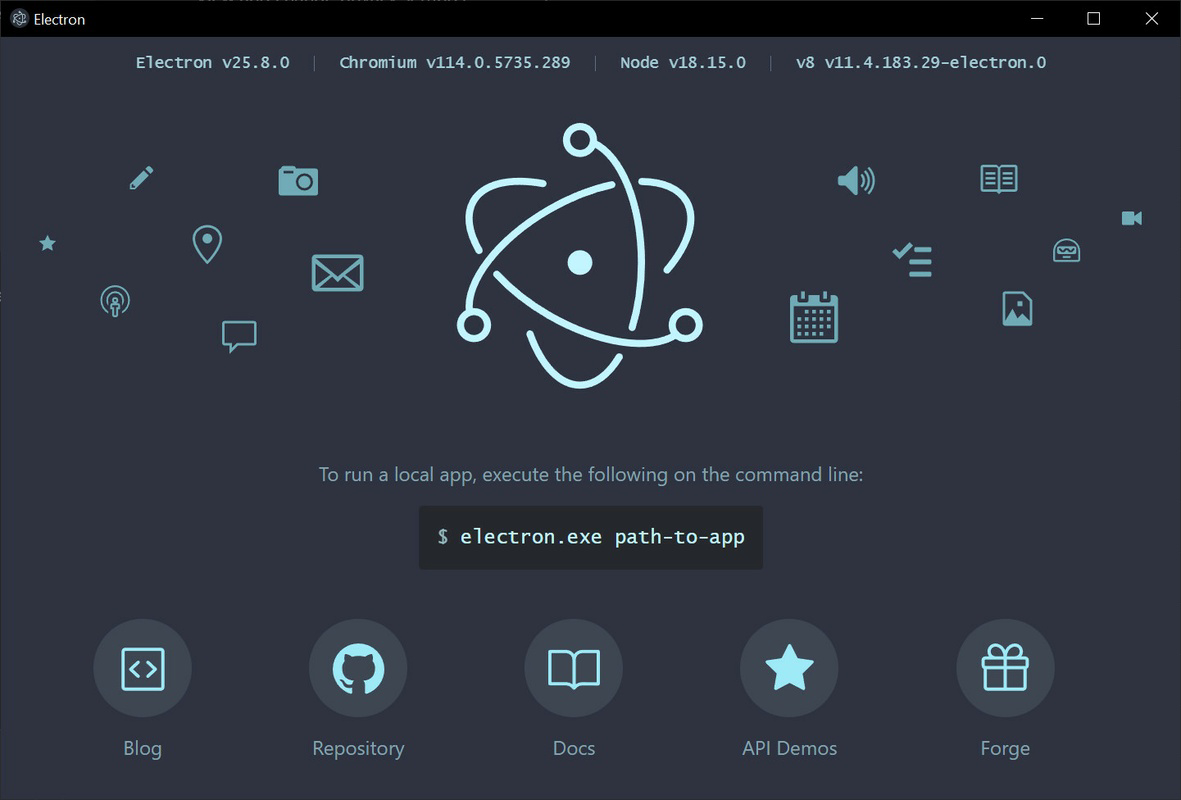Click the video camera icon
This screenshot has width=1181, height=800.
click(1132, 218)
